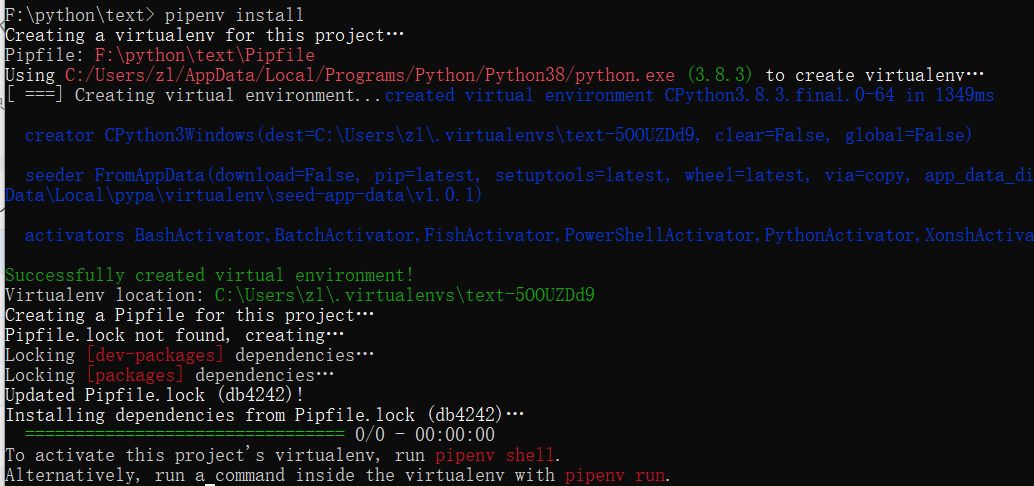
Task: Click the "Creating virtual environment..." spinner line
Action: [x=195, y=95]
